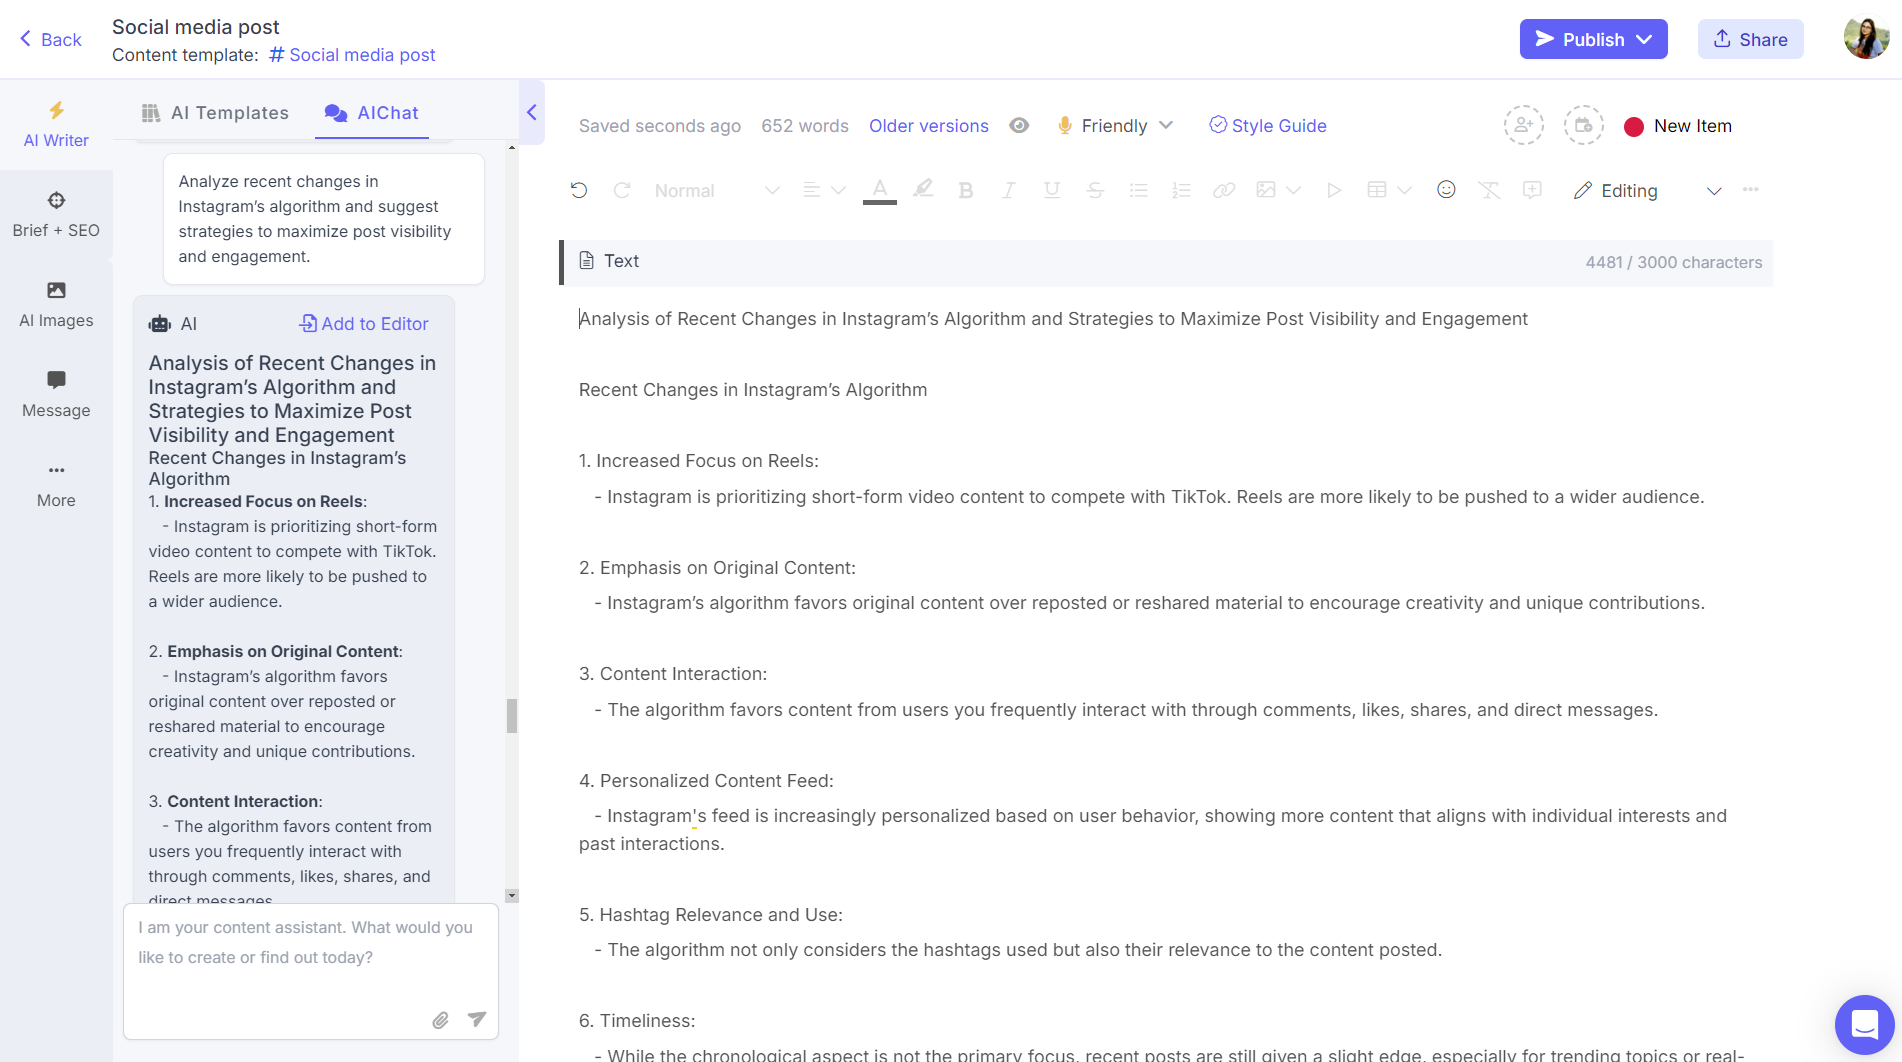This screenshot has width=1902, height=1062.
Task: Click the 'Analyze recent changes' prompt message
Action: coord(324,219)
